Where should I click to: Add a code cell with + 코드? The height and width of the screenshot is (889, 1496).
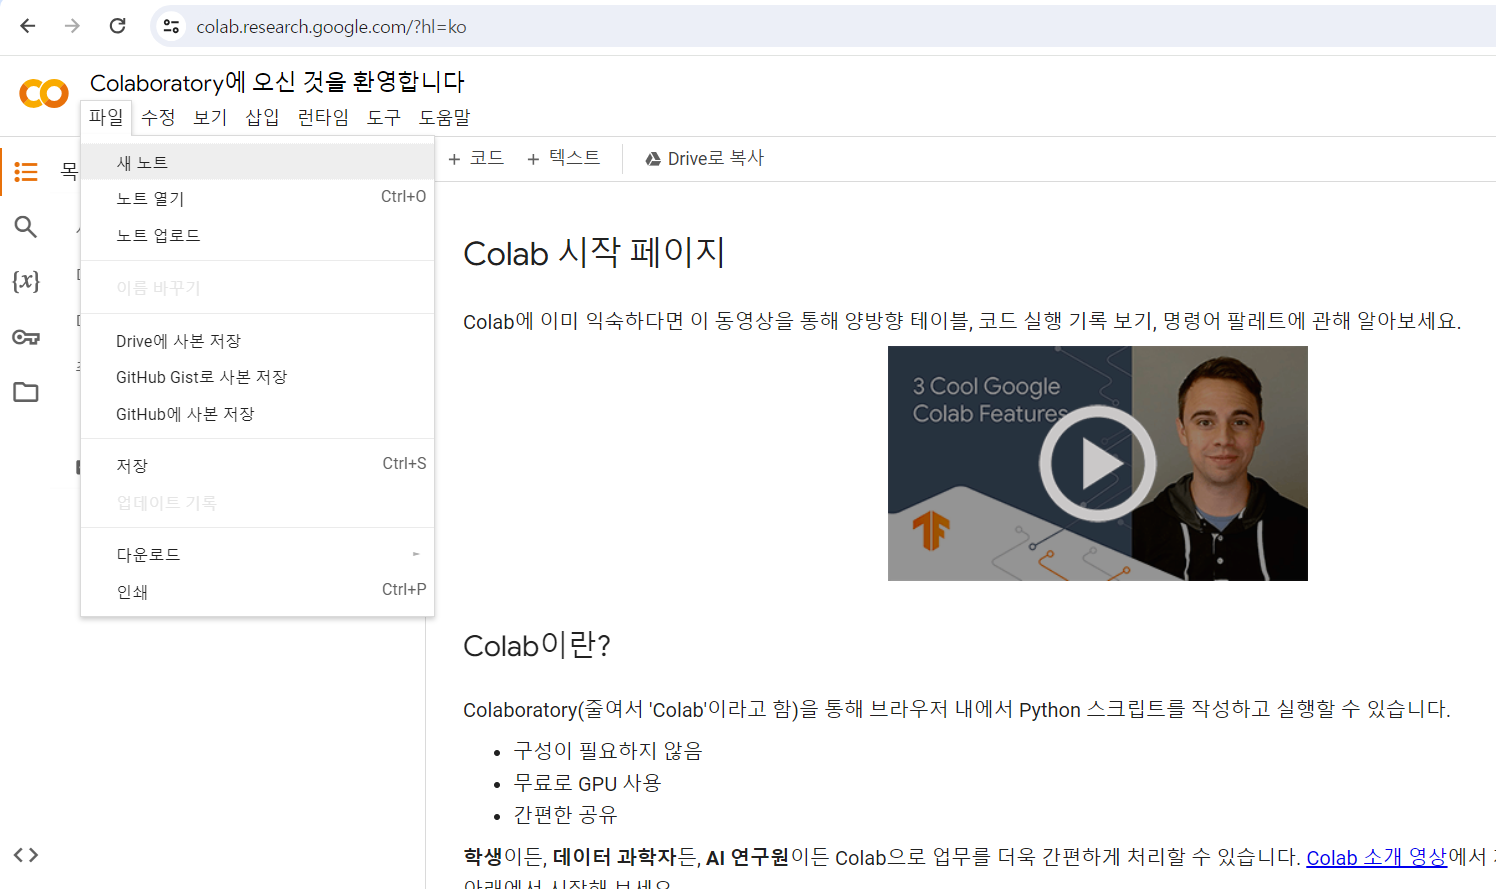(476, 158)
